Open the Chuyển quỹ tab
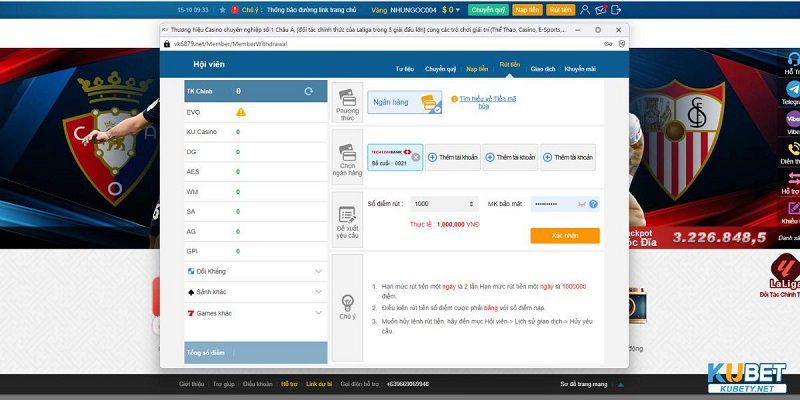 tap(440, 69)
